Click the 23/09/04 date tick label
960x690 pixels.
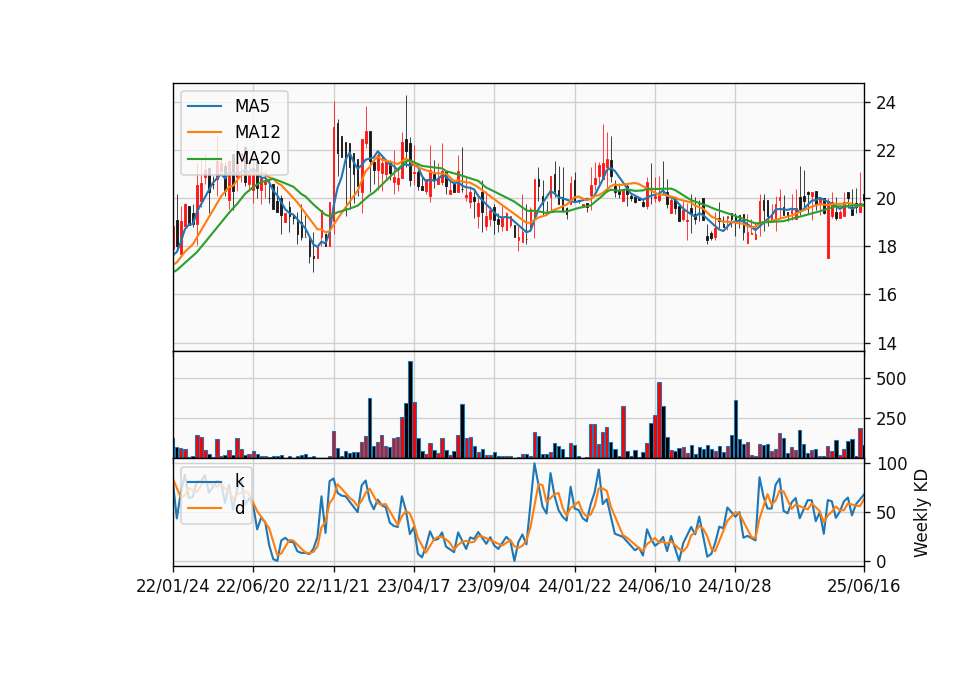(x=493, y=586)
